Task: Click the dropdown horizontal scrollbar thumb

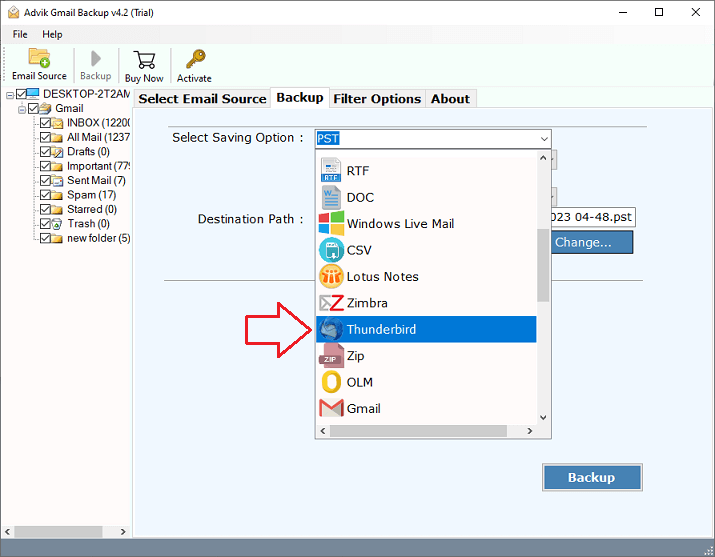Action: [x=418, y=431]
